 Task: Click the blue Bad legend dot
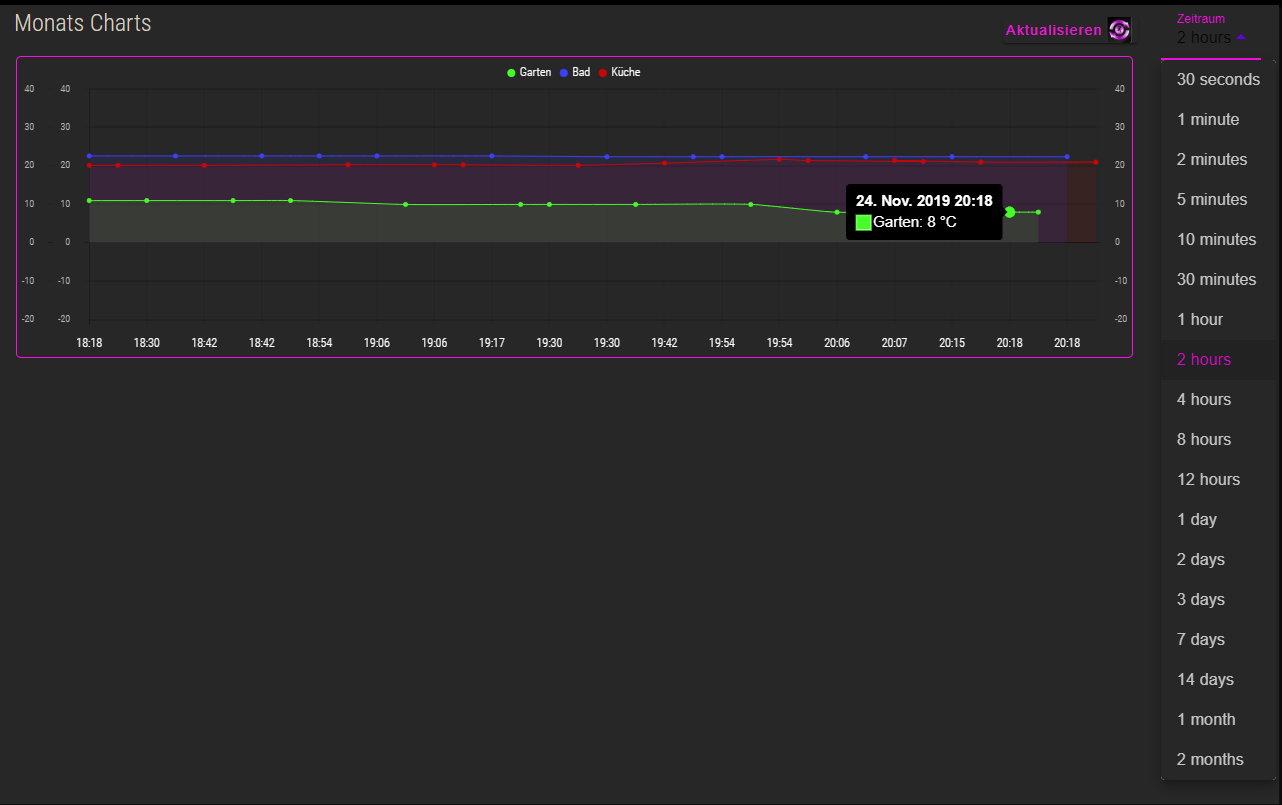pyautogui.click(x=563, y=73)
